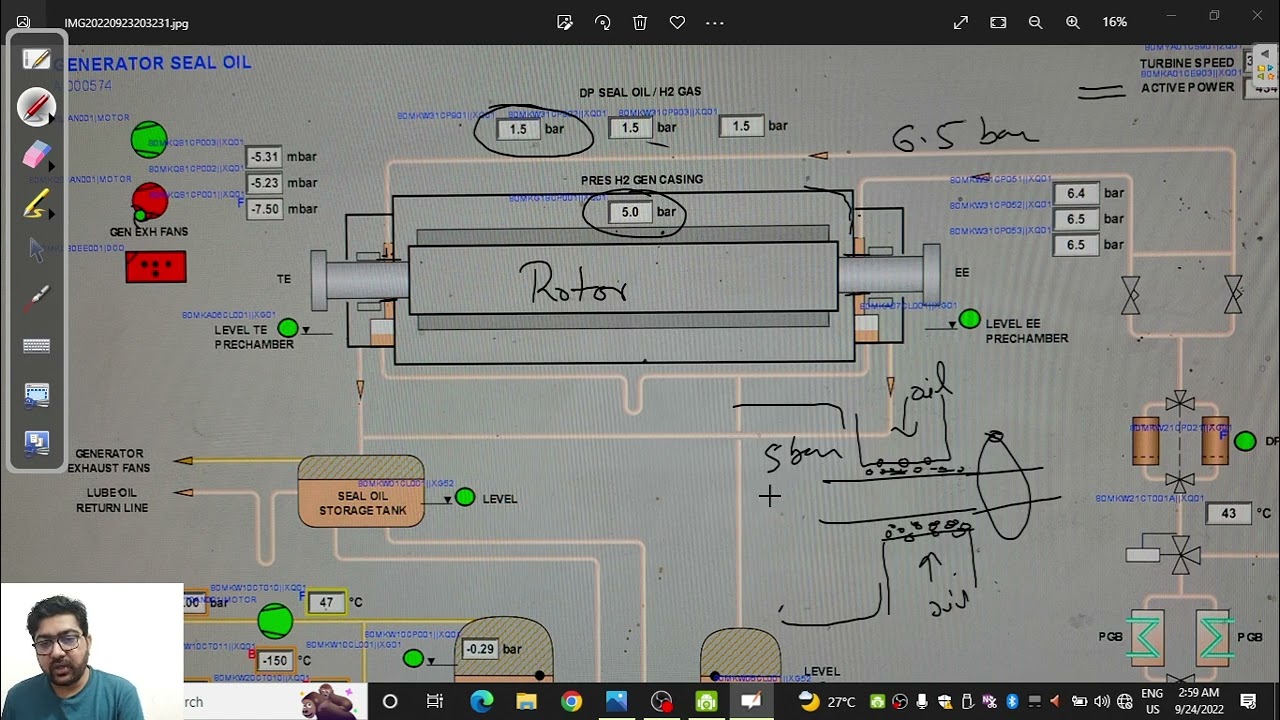The width and height of the screenshot is (1280, 720).
Task: Open the green Android app on taskbar
Action: point(706,701)
